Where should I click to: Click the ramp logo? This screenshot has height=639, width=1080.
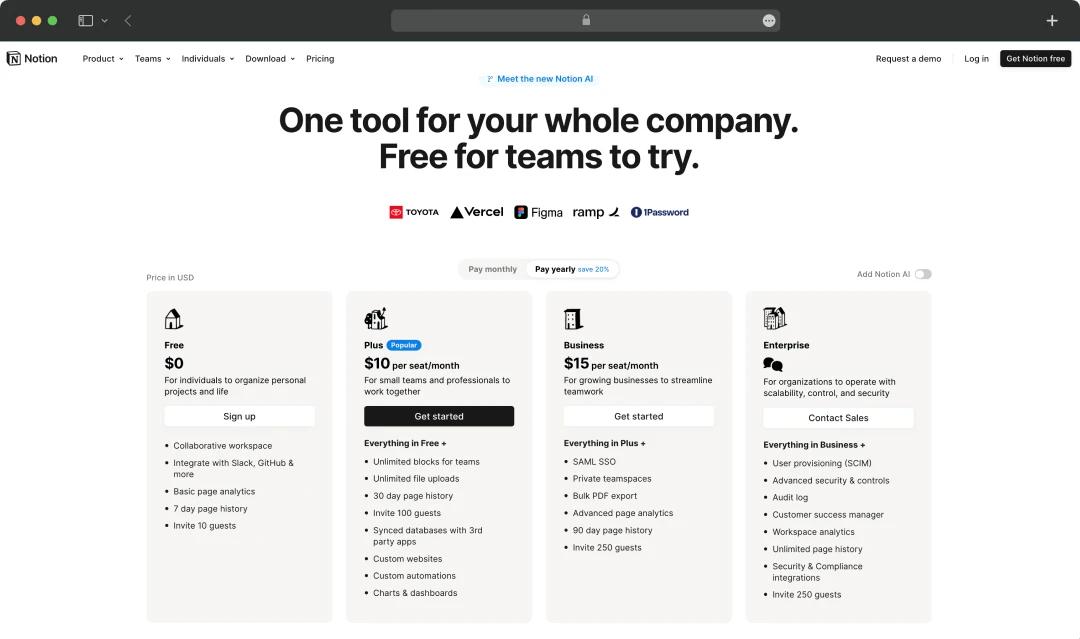point(595,211)
